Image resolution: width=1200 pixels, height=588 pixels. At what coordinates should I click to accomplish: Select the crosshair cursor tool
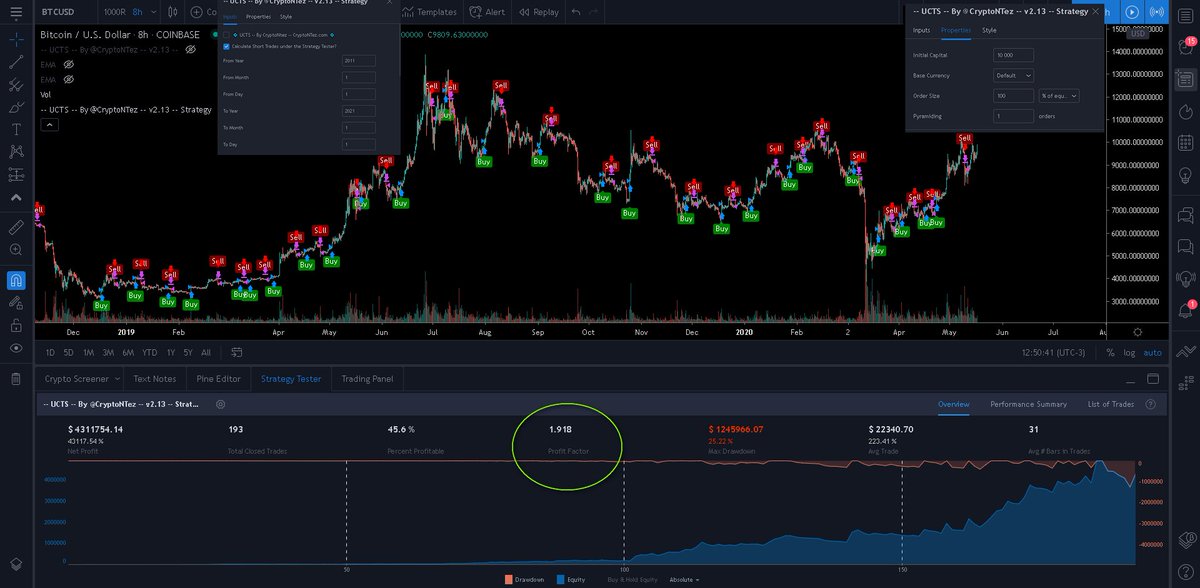[15, 39]
